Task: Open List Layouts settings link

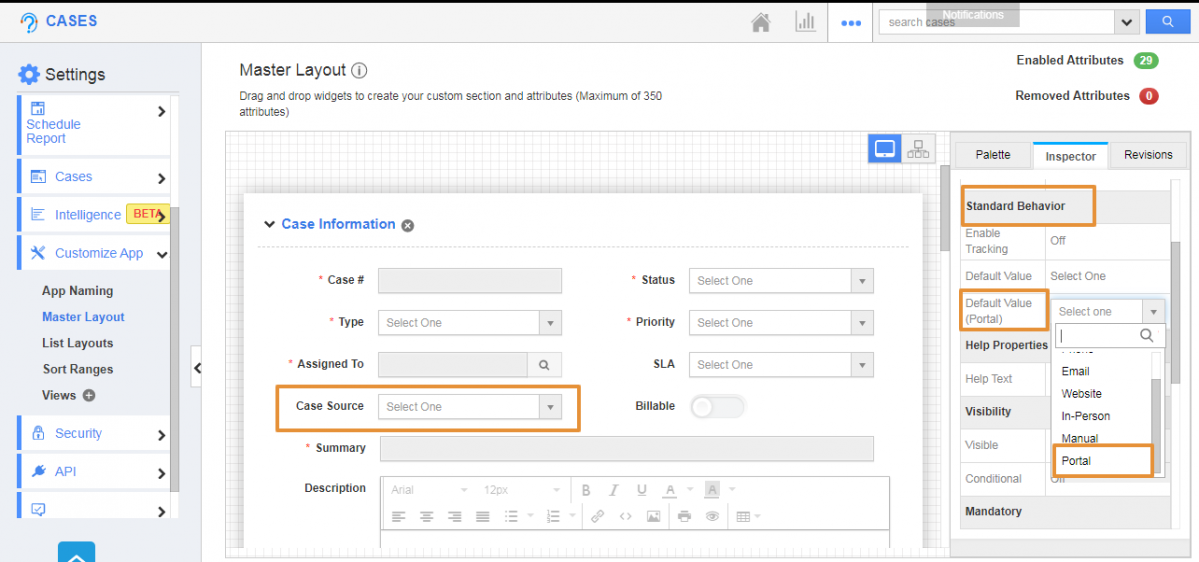Action: (x=77, y=343)
